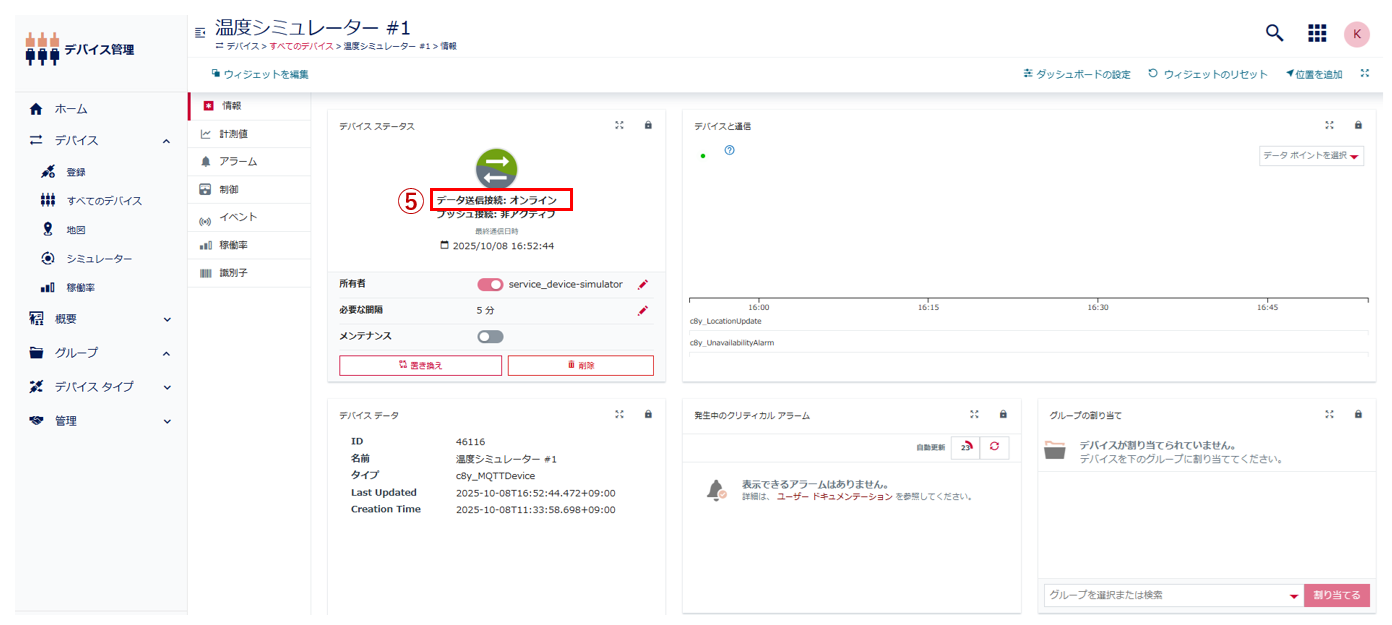Click the user avatar K
The image size is (1392, 625).
[x=1356, y=33]
